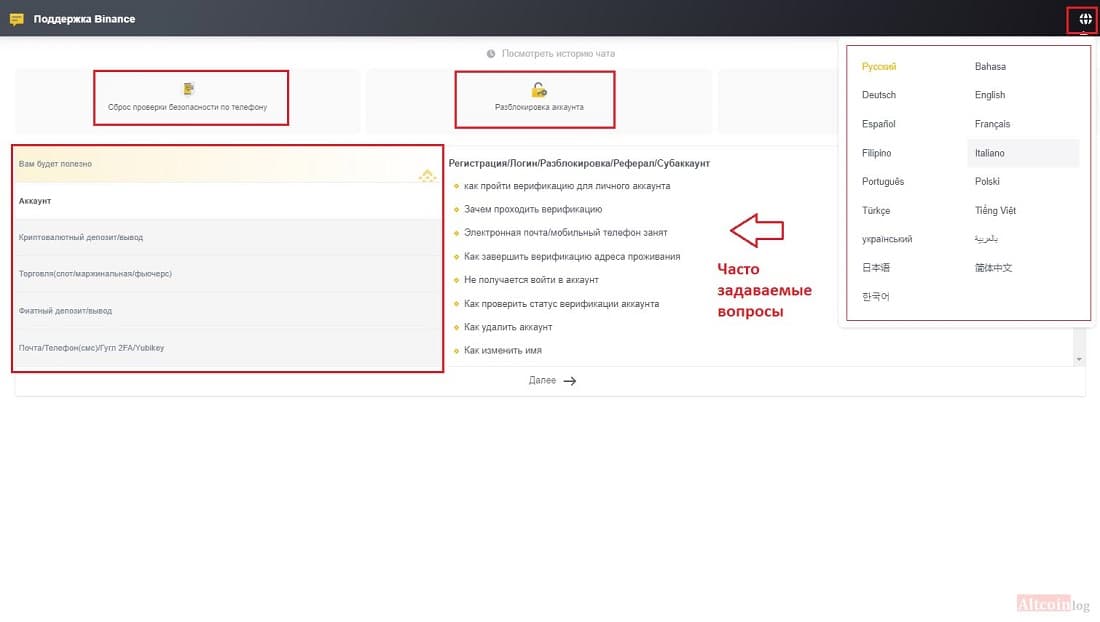This screenshot has height=622, width=1100.
Task: Click the arrow next to Далее
Action: click(570, 381)
